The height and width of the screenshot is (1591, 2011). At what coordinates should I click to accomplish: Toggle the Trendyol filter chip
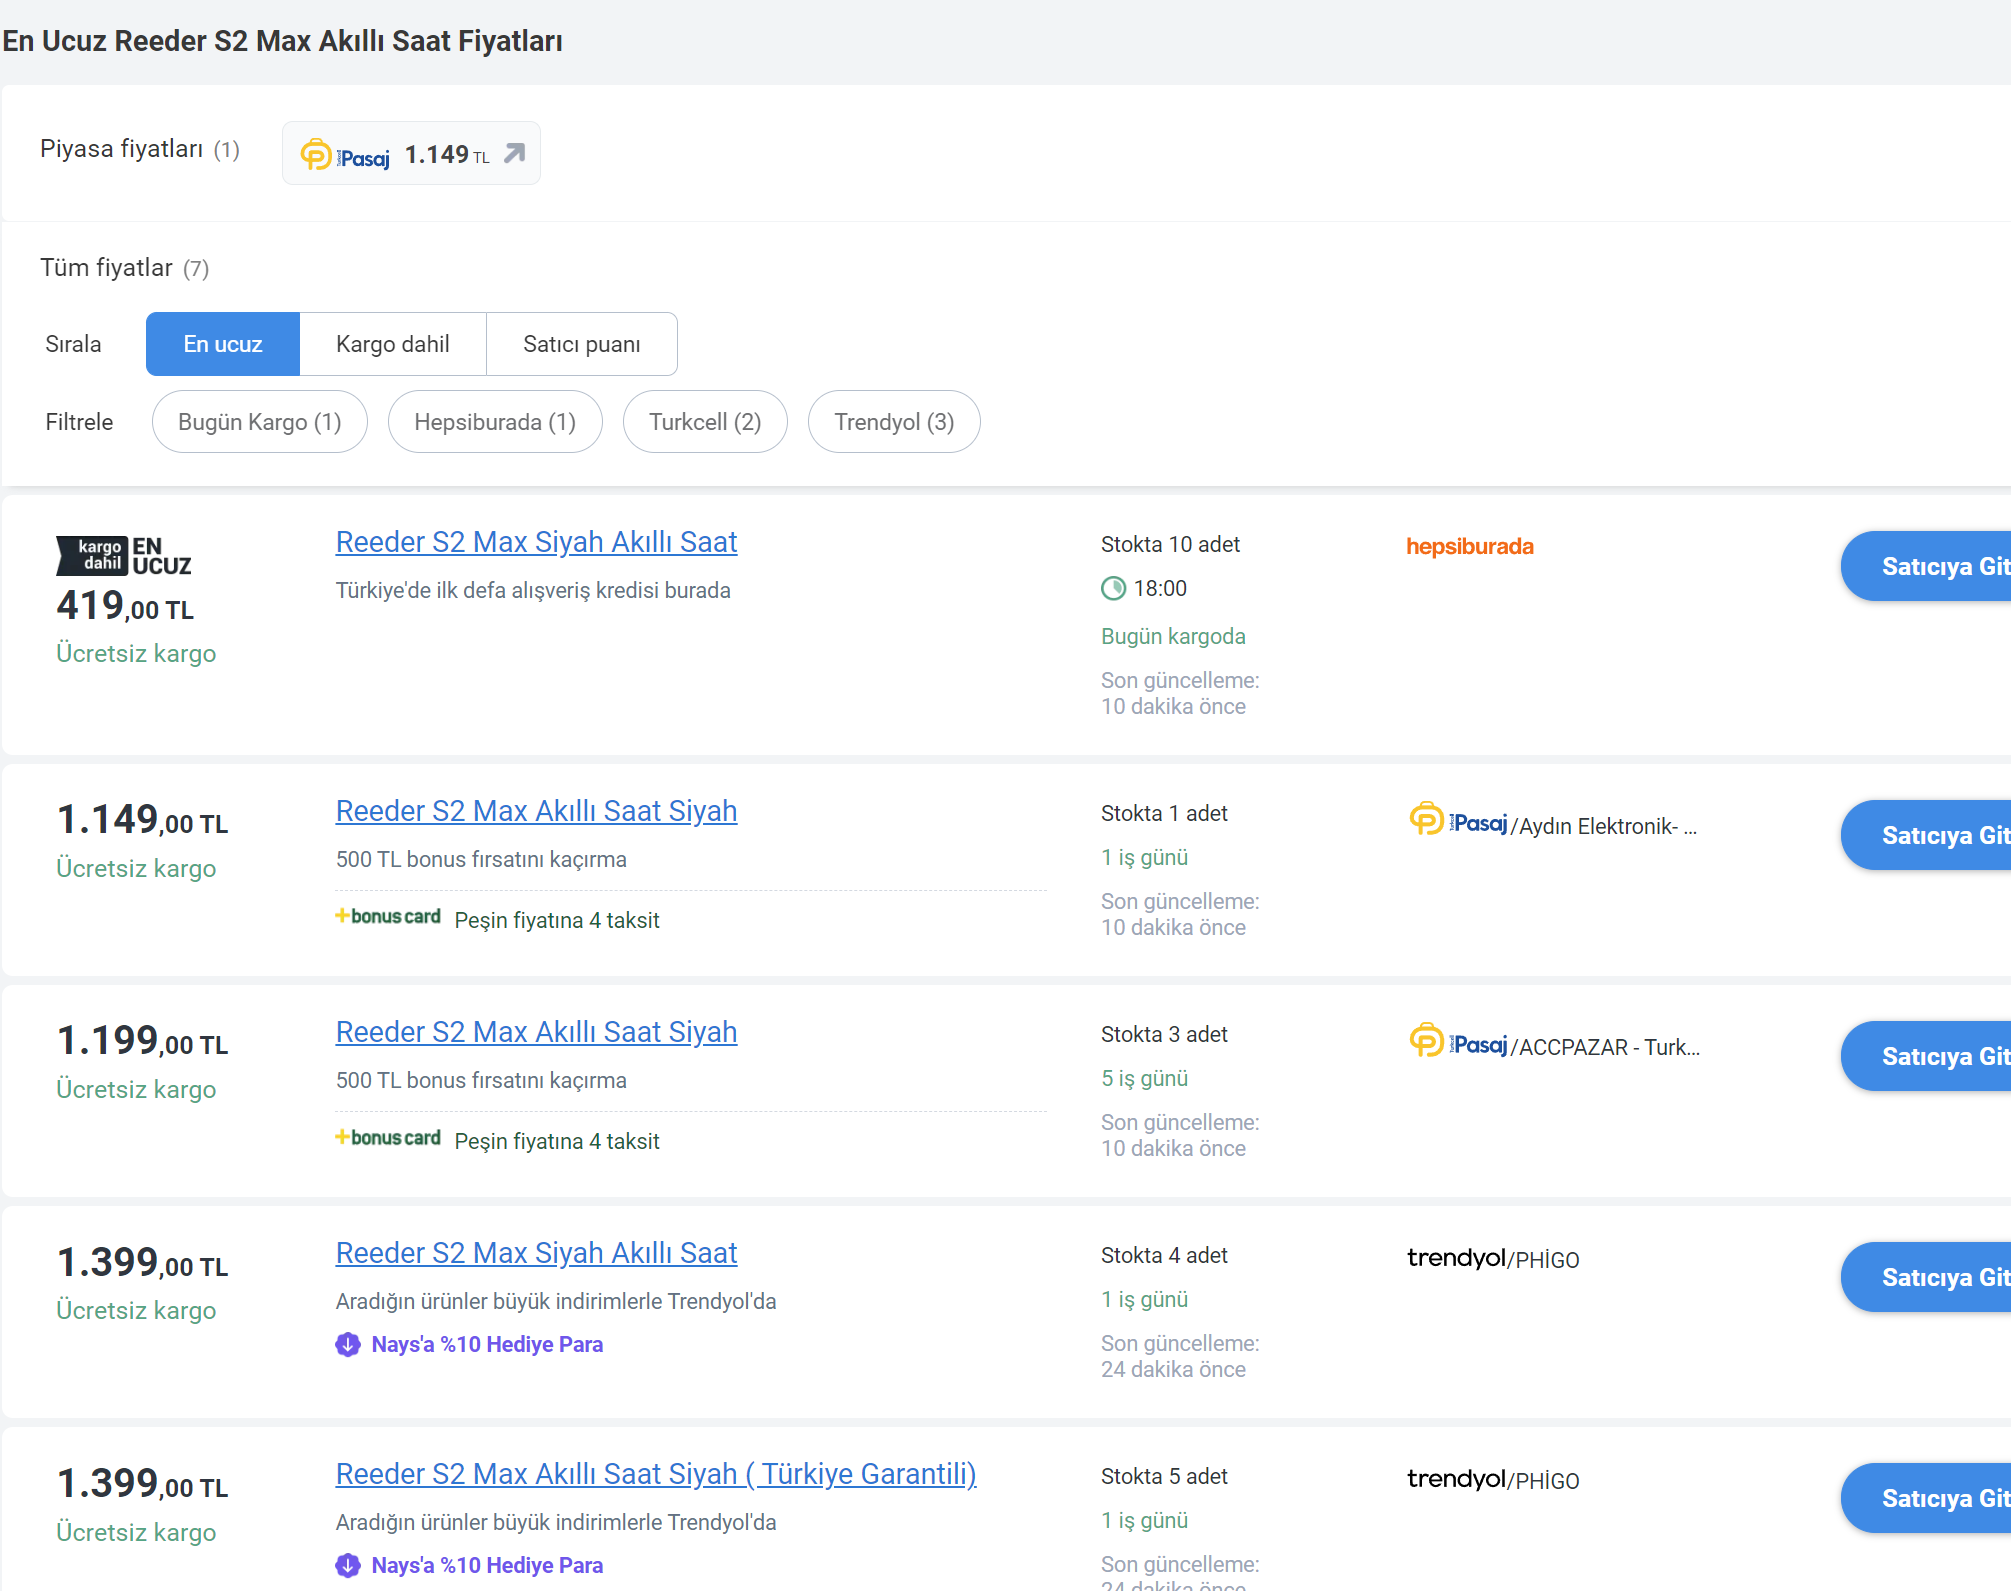(894, 422)
